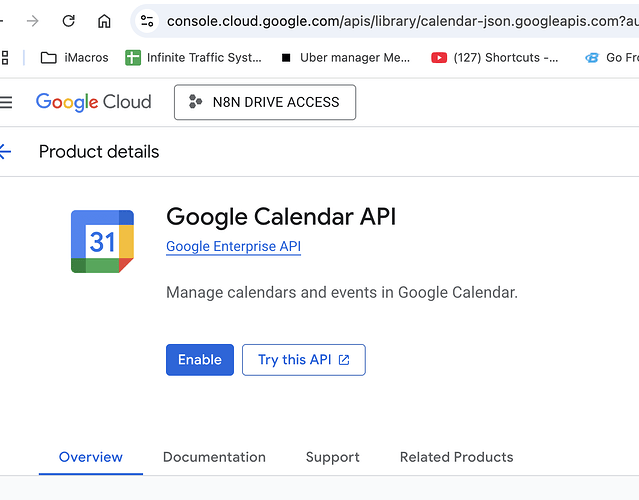Open site information icon in address bar
This screenshot has width=639, height=500.
pos(147,20)
